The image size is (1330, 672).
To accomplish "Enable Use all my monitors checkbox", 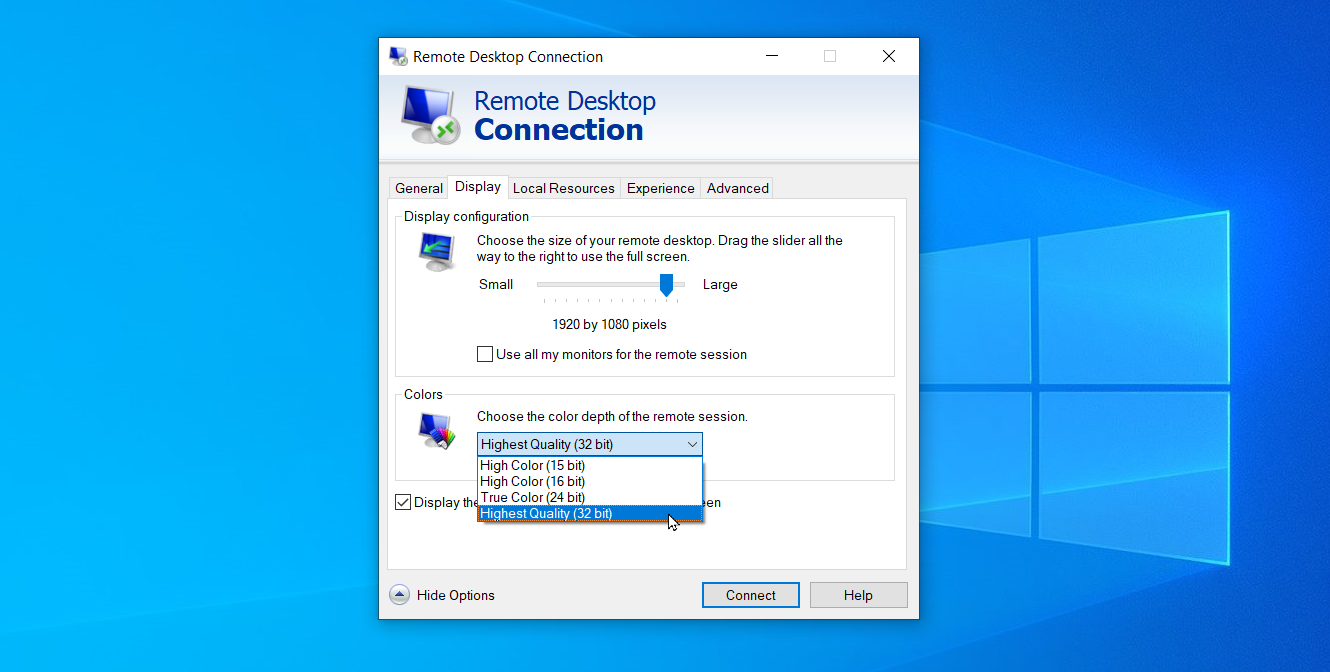I will (485, 354).
